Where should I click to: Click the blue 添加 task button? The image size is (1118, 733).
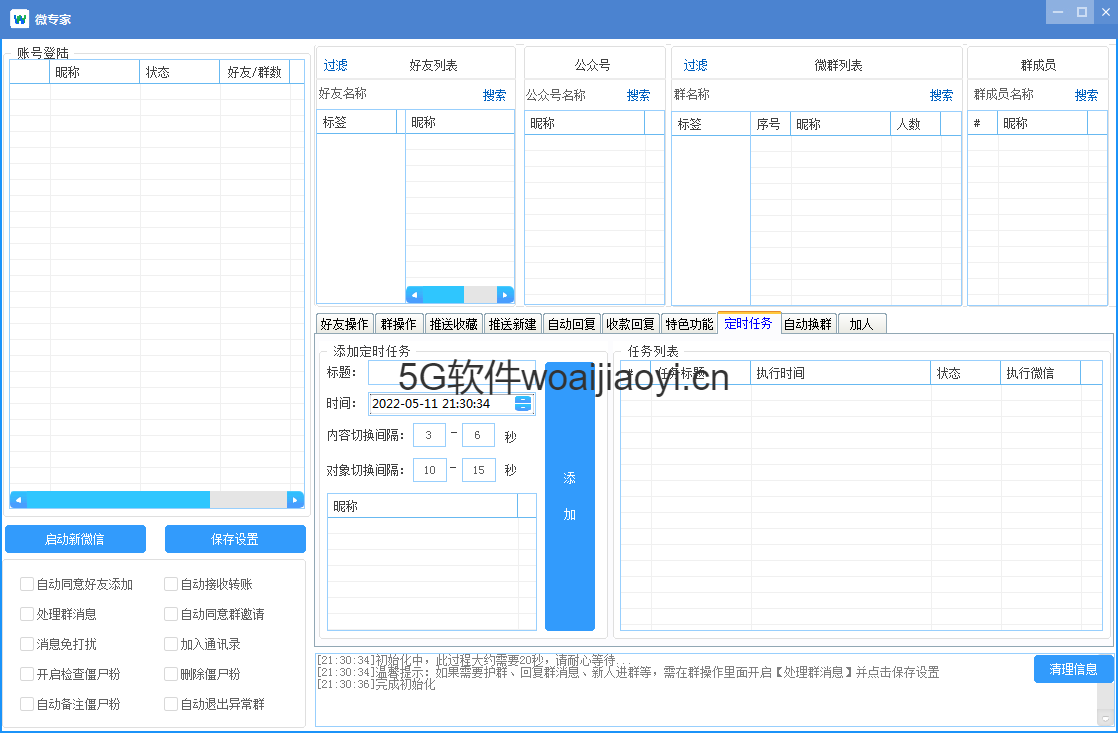pyautogui.click(x=570, y=496)
